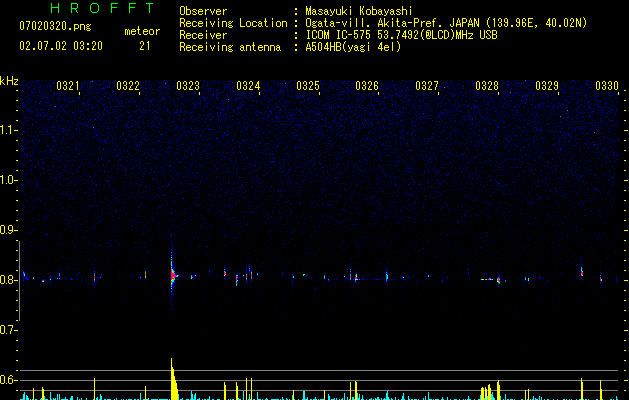
Task: Click the 0322 time marker
Action: (128, 85)
